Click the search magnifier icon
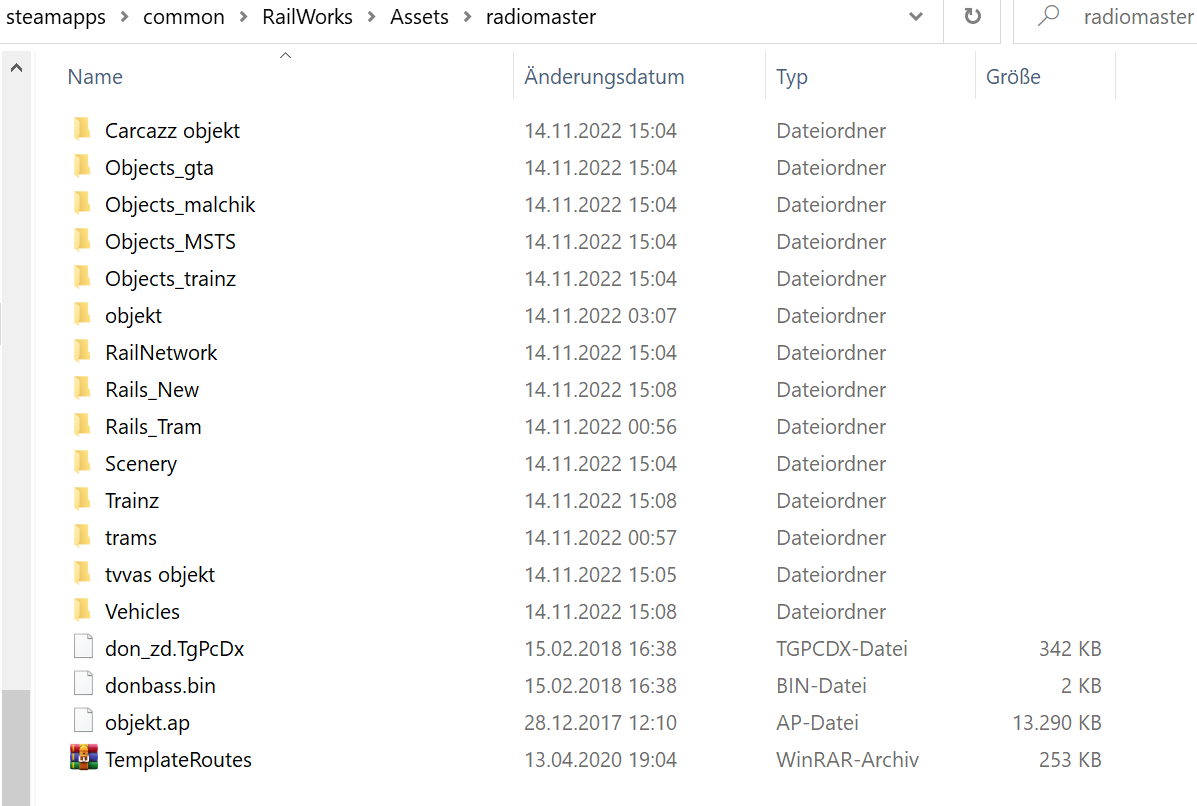This screenshot has height=806, width=1197. 1049,15
